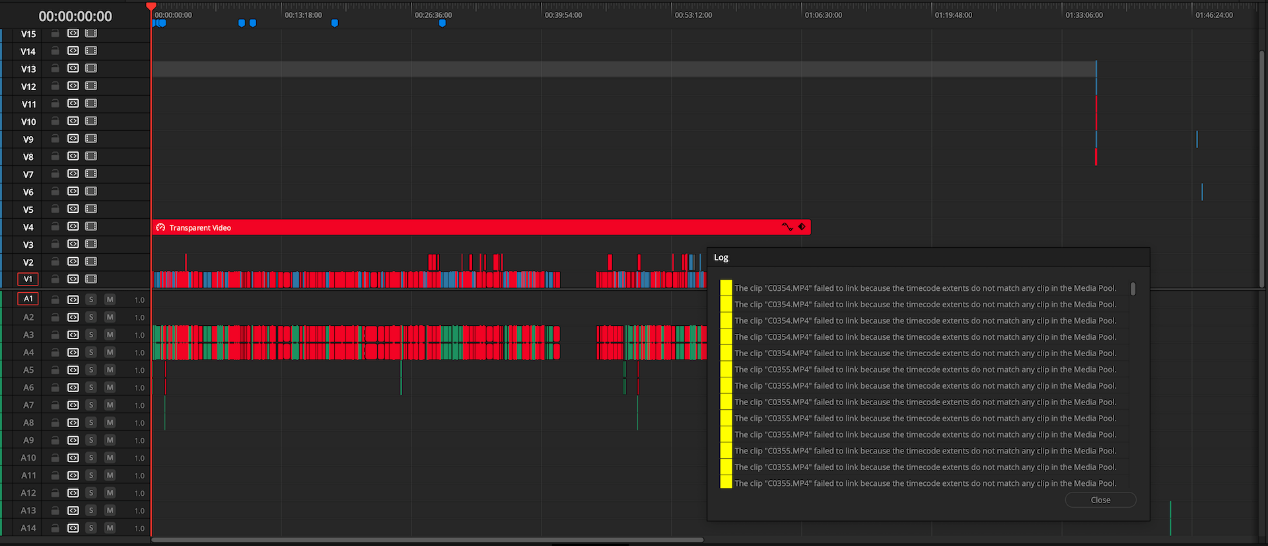Lock the A4 audio track

tap(56, 352)
